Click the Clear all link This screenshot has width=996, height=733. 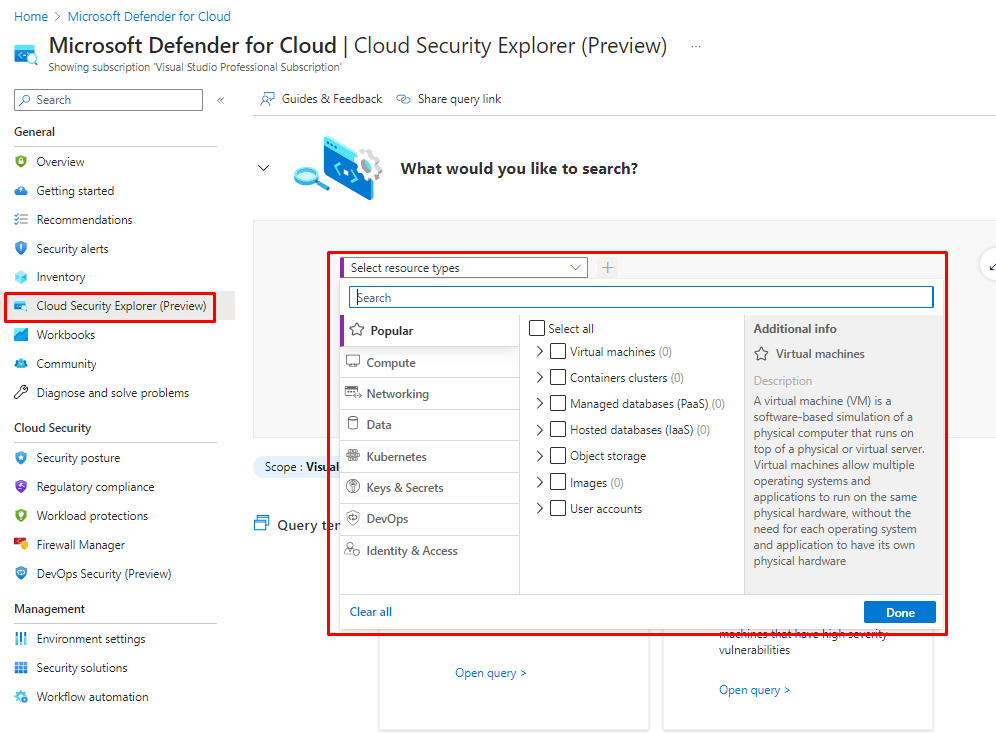[x=371, y=612]
